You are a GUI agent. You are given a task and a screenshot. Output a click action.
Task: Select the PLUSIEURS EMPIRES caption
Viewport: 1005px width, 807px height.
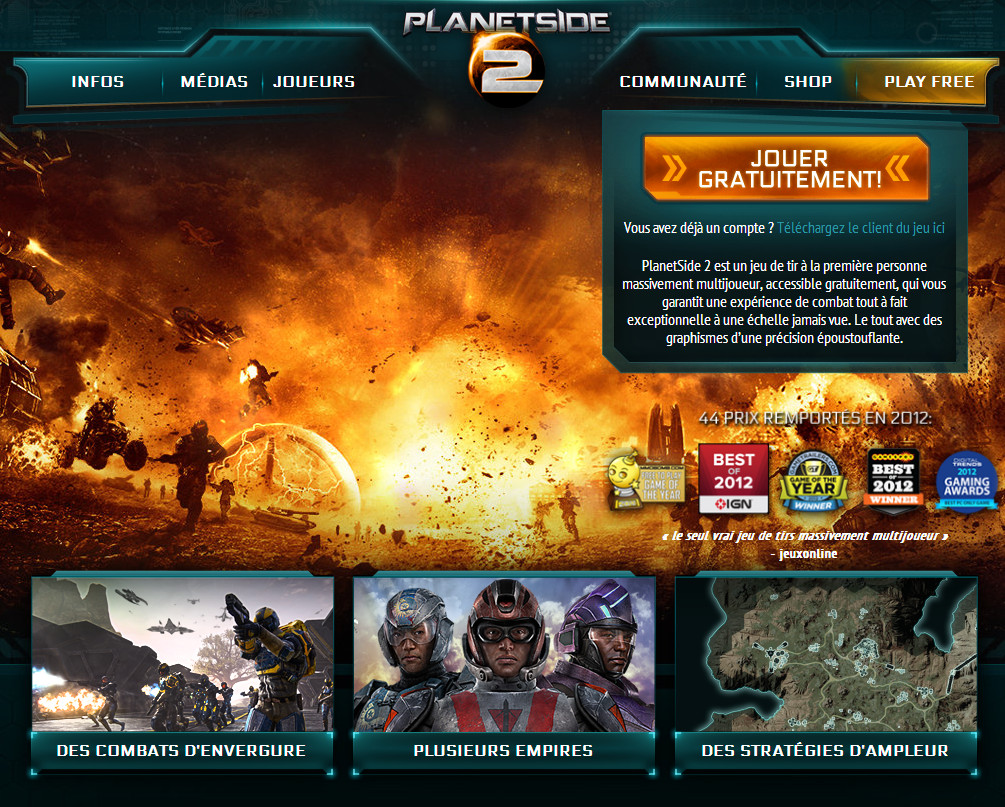[x=504, y=750]
